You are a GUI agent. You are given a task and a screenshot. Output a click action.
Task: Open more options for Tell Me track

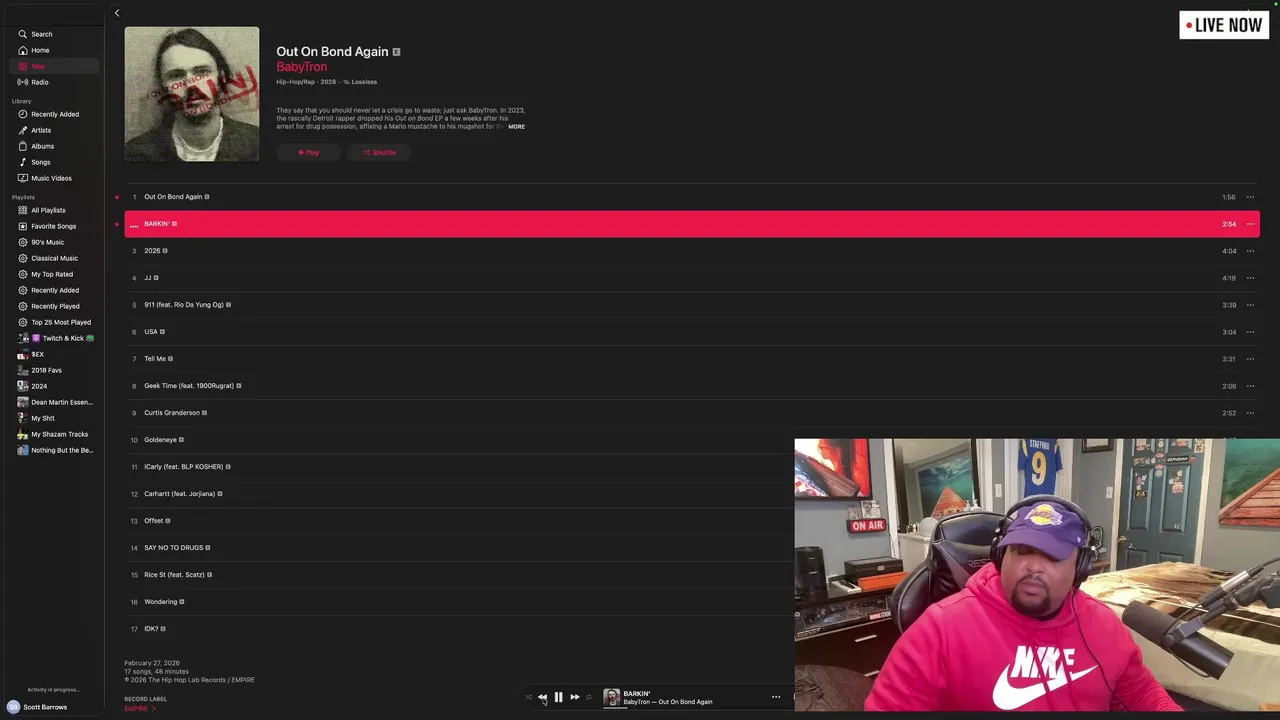click(x=1250, y=359)
